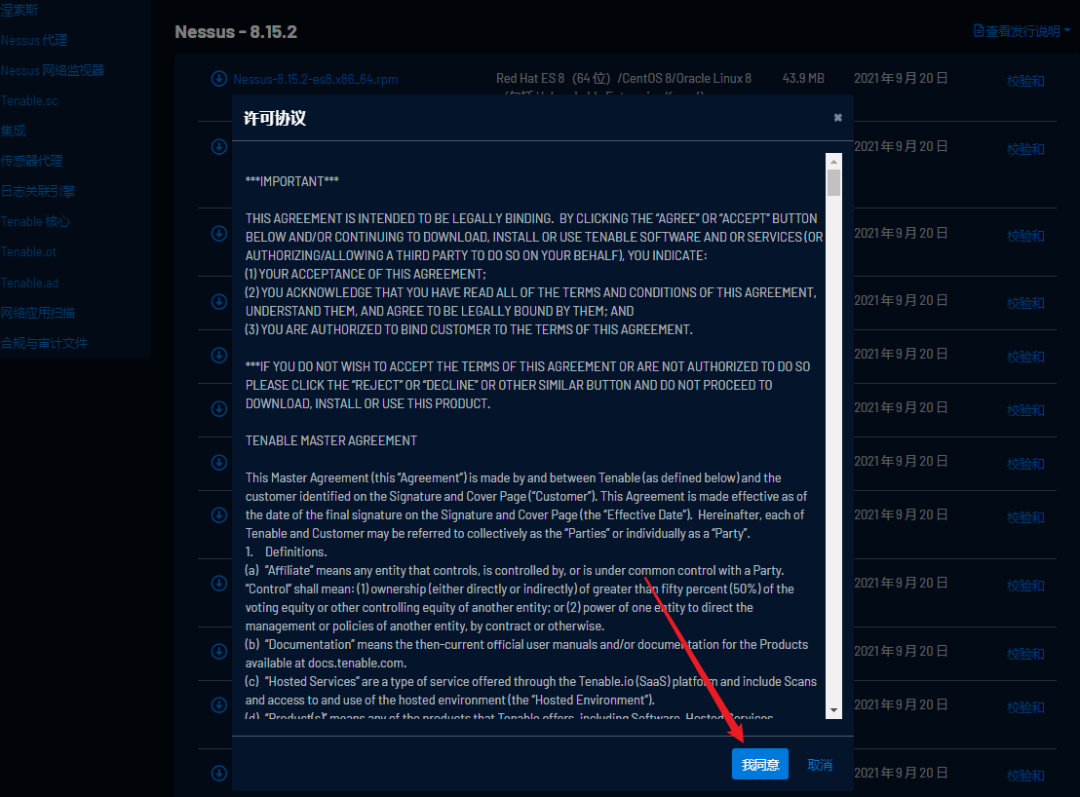Click 取消 to cancel the license dialog
Image resolution: width=1080 pixels, height=797 pixels.
tap(820, 765)
